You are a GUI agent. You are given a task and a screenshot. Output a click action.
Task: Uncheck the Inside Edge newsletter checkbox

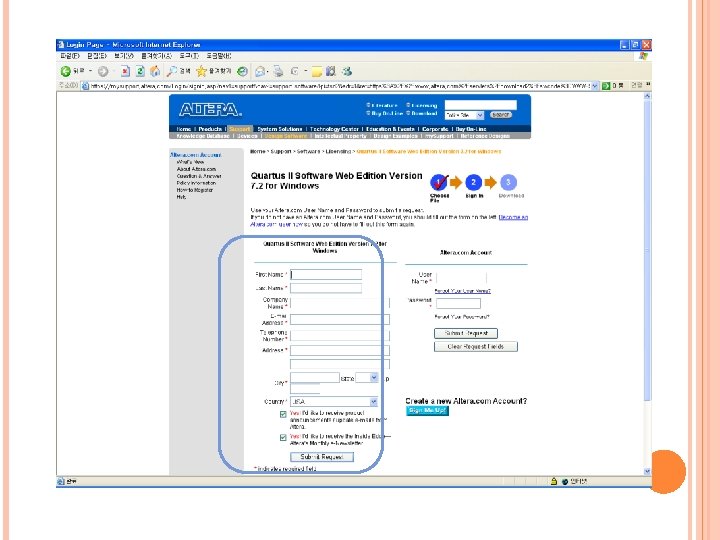283,438
